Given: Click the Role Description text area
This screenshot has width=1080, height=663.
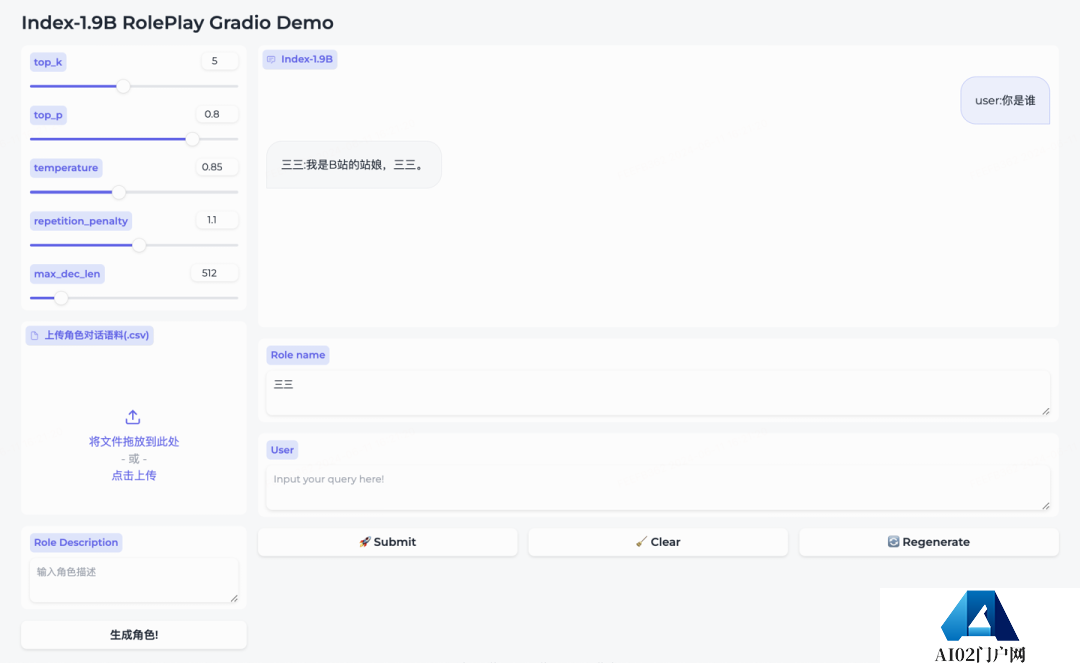Looking at the screenshot, I should 134,580.
